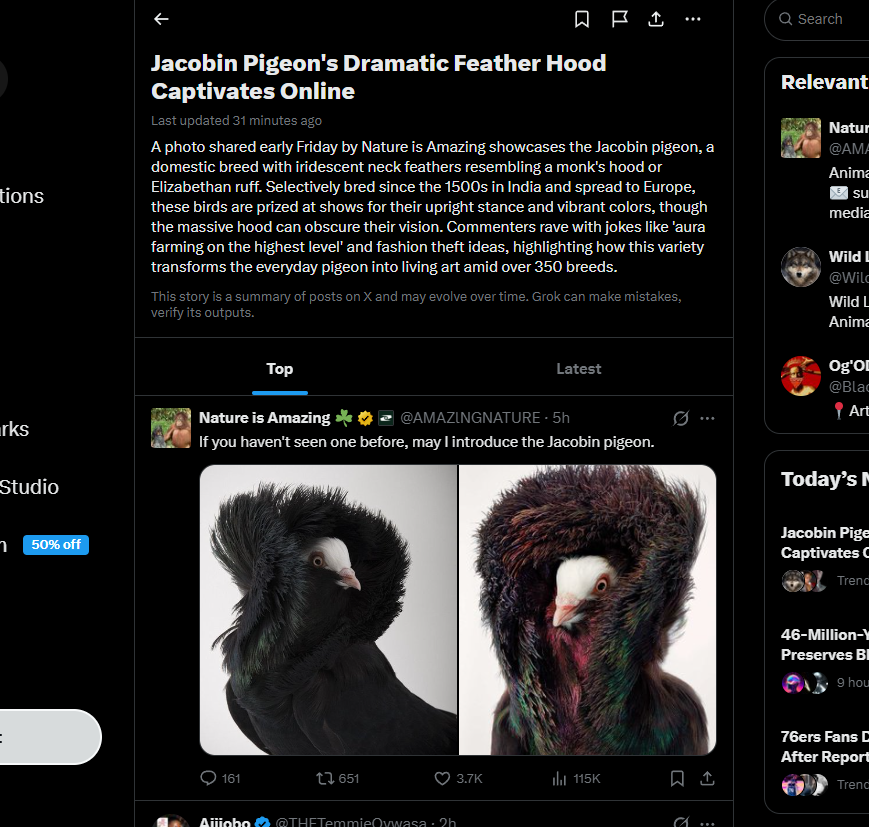This screenshot has height=827, width=869.
Task: Click the Nature is Amazing display name
Action: [264, 417]
